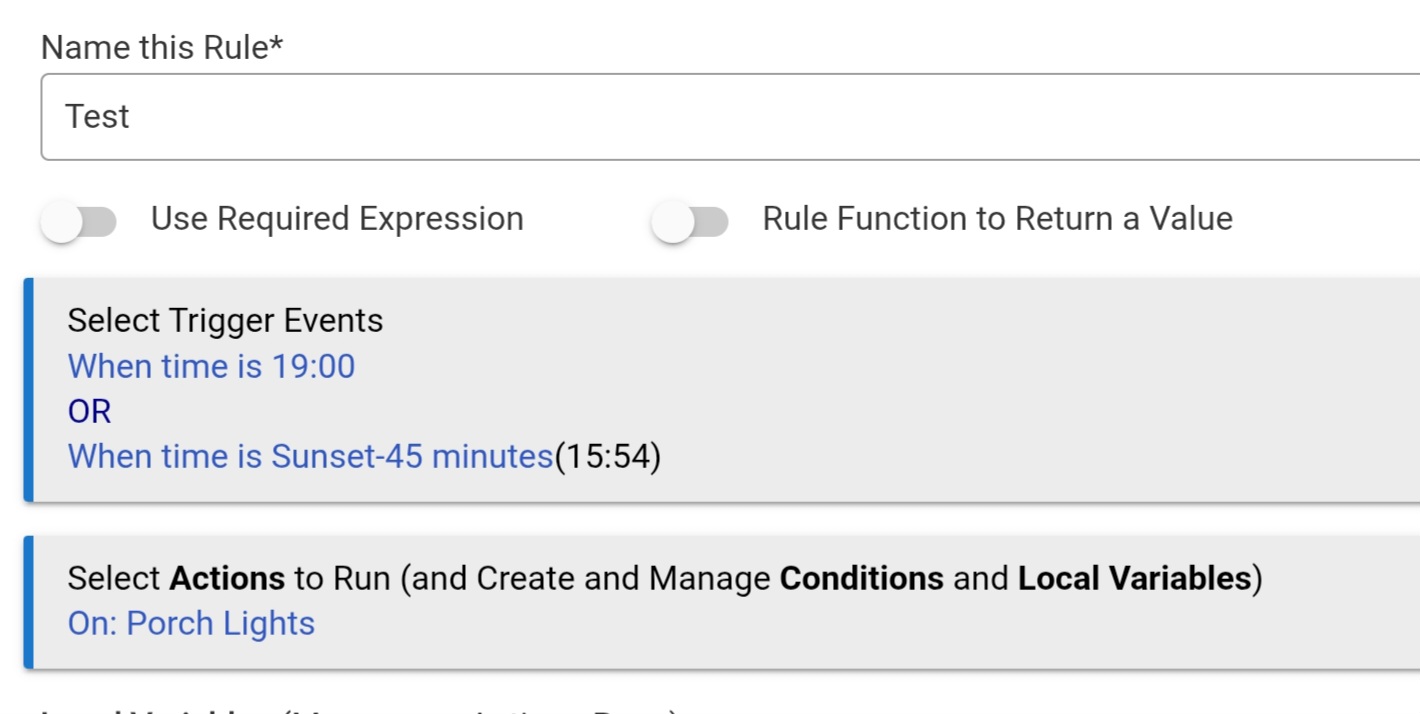Toggle the Use Required Expression switch
The image size is (1420, 714).
pyautogui.click(x=78, y=221)
